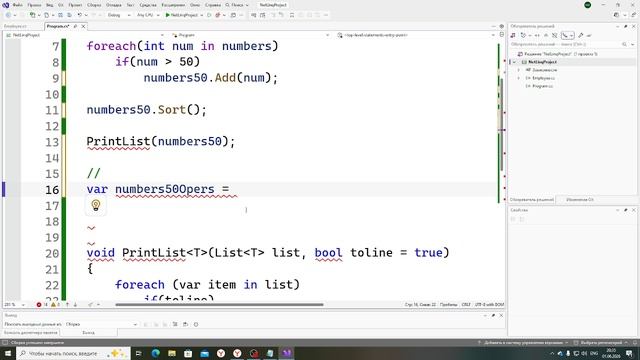Image resolution: width=640 pixels, height=360 pixels.
Task: Open the editor zoom level dropdown
Action: pos(14,304)
